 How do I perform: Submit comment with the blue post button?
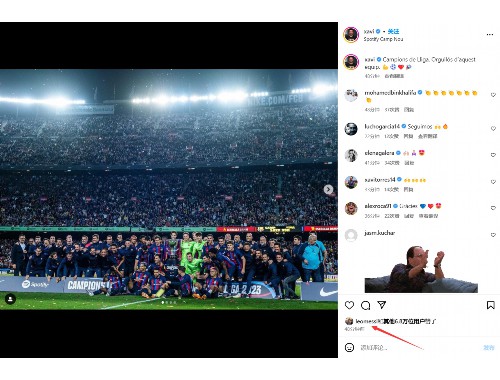489,348
